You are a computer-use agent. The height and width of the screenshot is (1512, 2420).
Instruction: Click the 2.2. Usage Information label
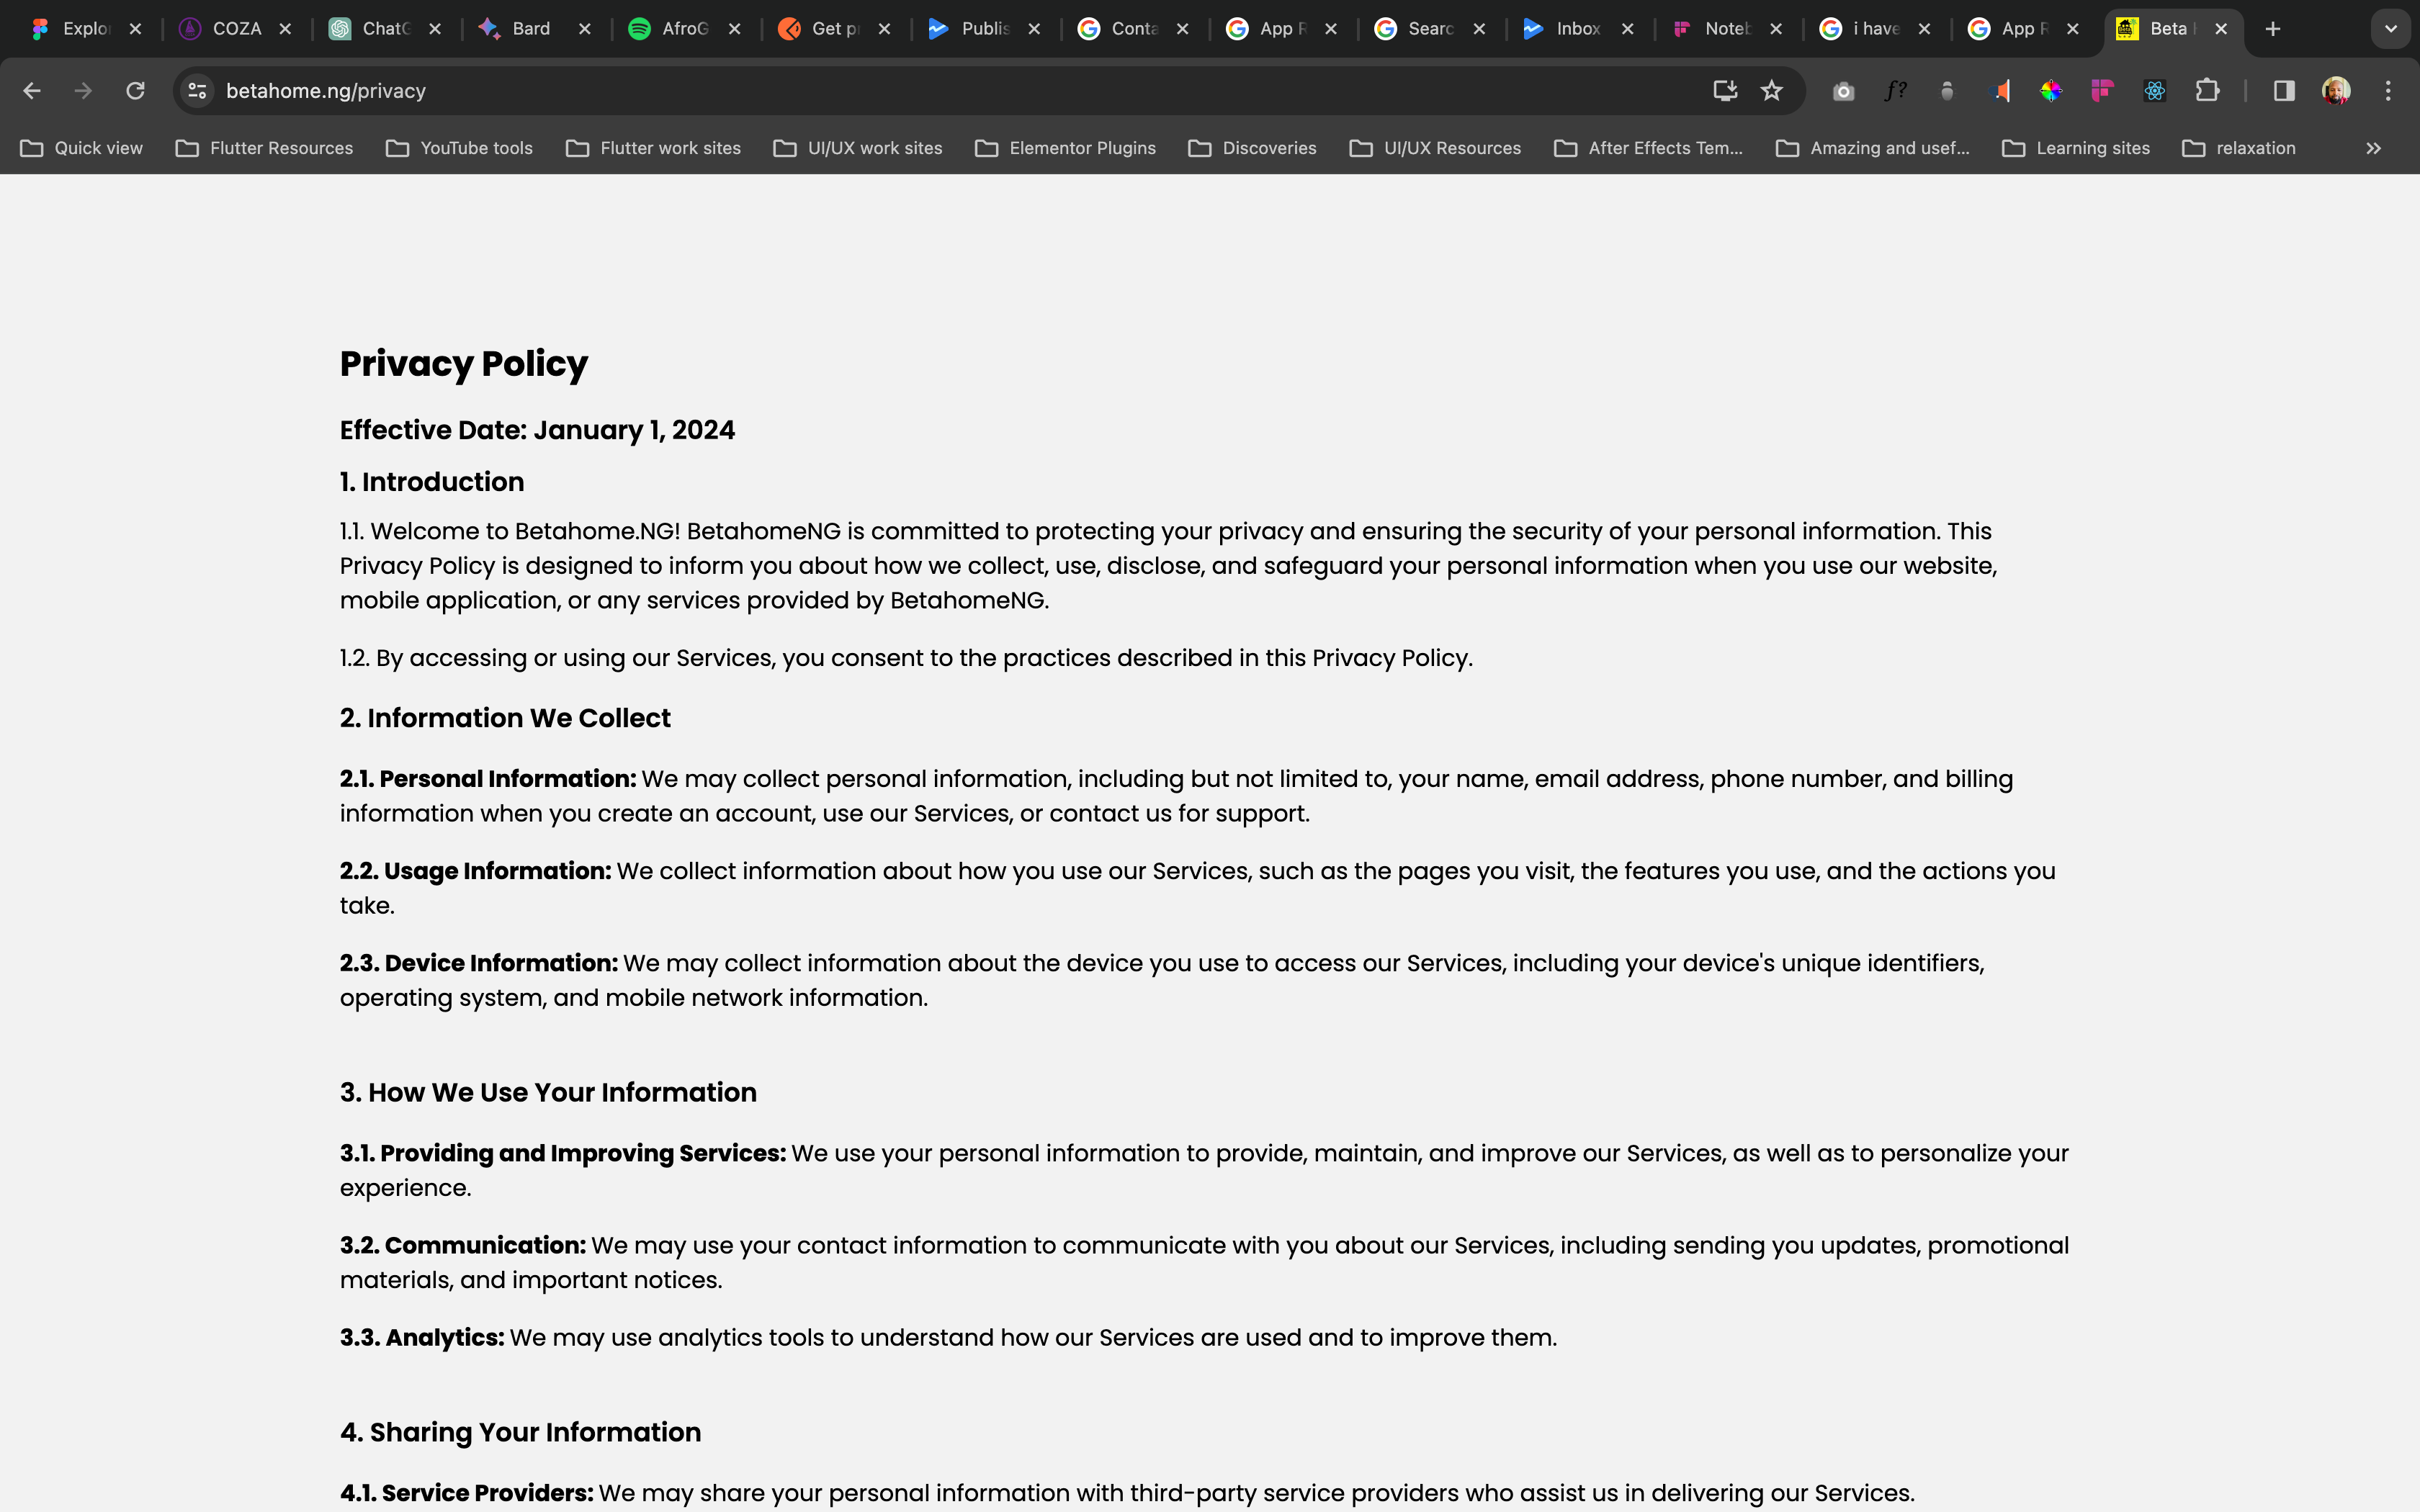coord(475,871)
